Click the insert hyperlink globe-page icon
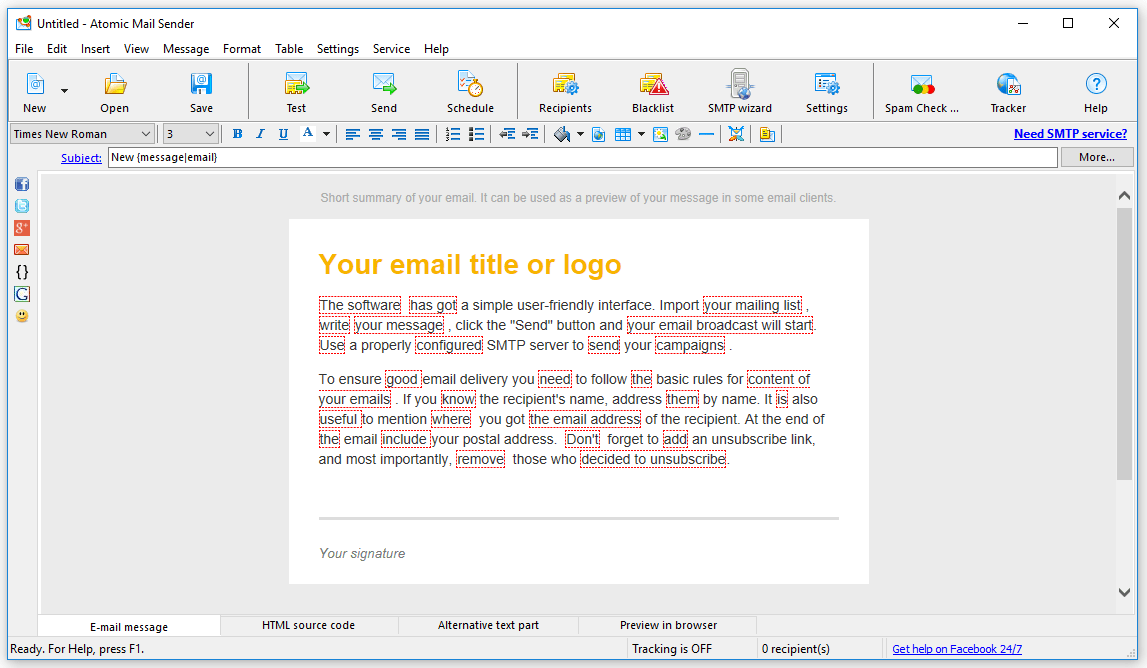Viewport: 1147px width, 668px height. [598, 134]
